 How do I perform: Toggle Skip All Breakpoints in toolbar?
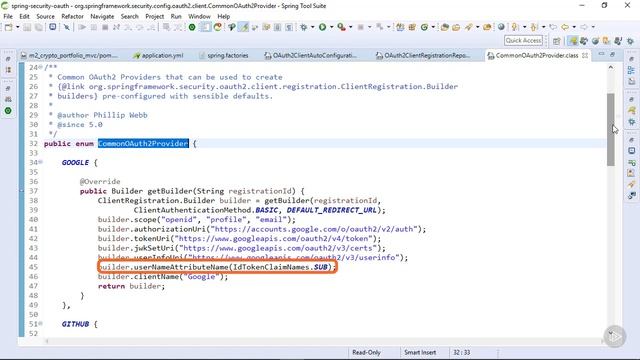tap(67, 27)
